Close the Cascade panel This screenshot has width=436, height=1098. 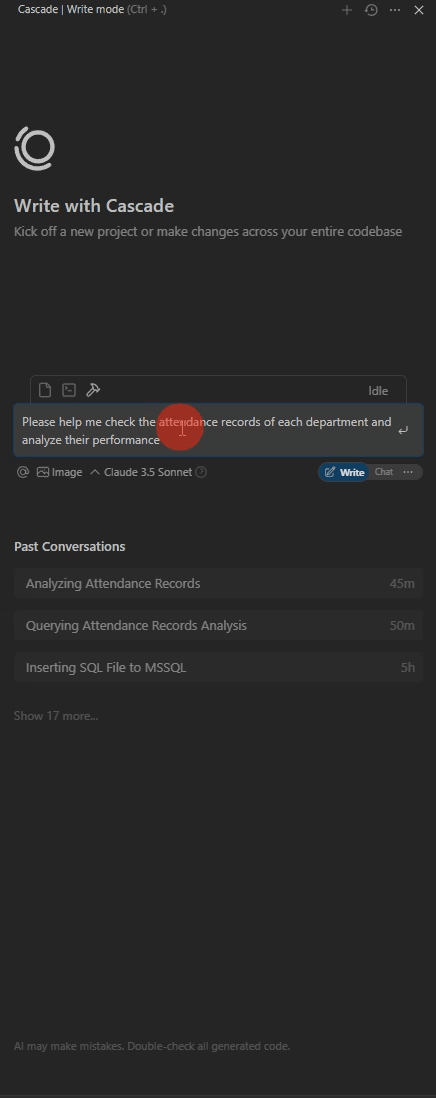419,10
